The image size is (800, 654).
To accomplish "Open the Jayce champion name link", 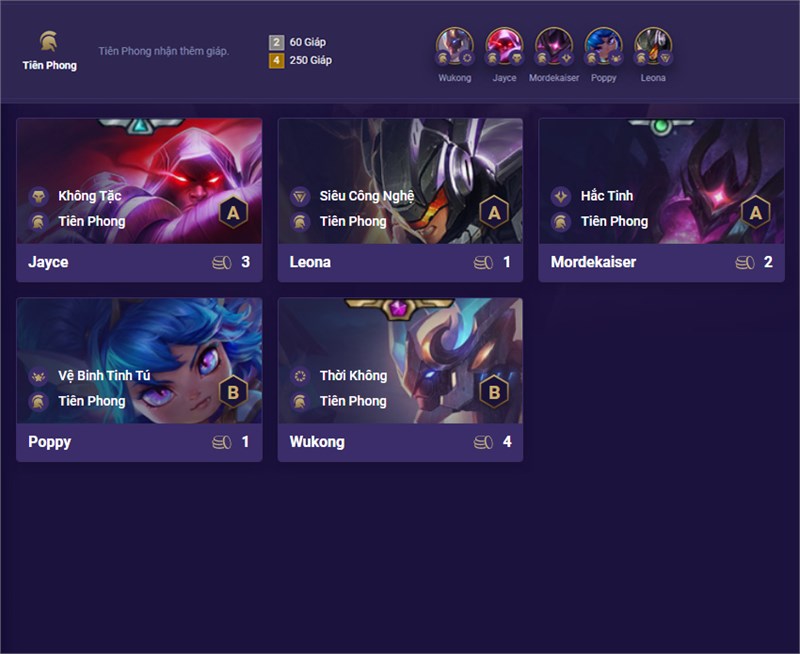I will (48, 262).
